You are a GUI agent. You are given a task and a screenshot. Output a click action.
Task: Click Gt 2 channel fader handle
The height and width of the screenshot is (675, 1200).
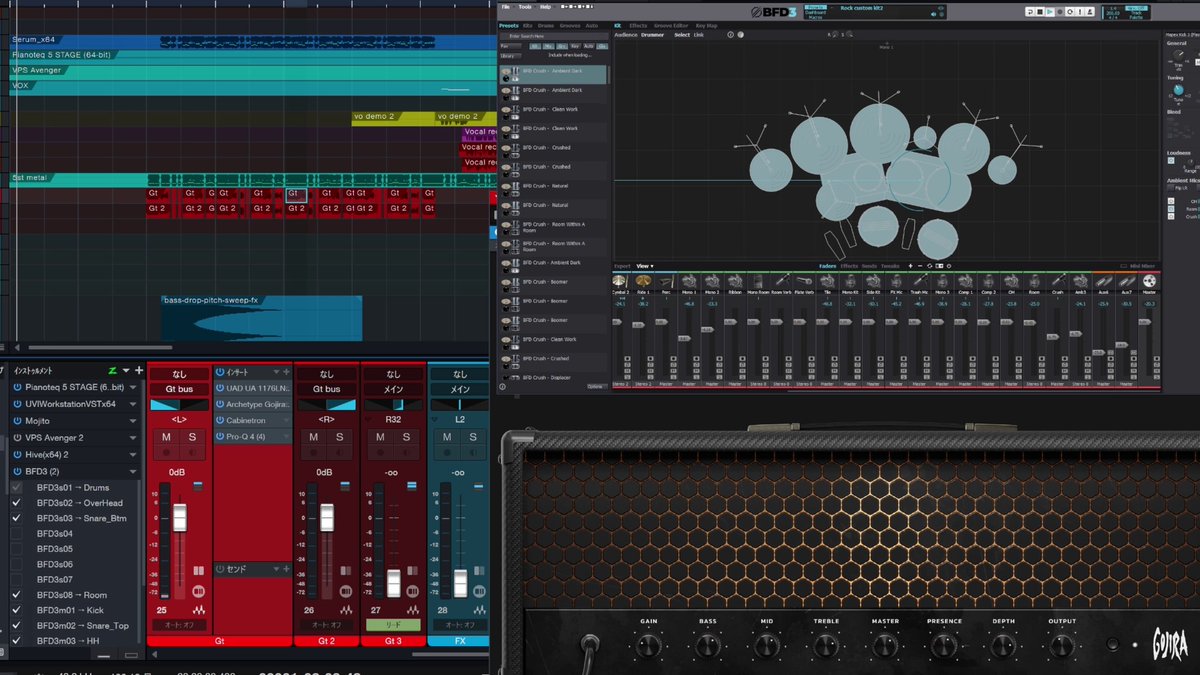coord(327,517)
